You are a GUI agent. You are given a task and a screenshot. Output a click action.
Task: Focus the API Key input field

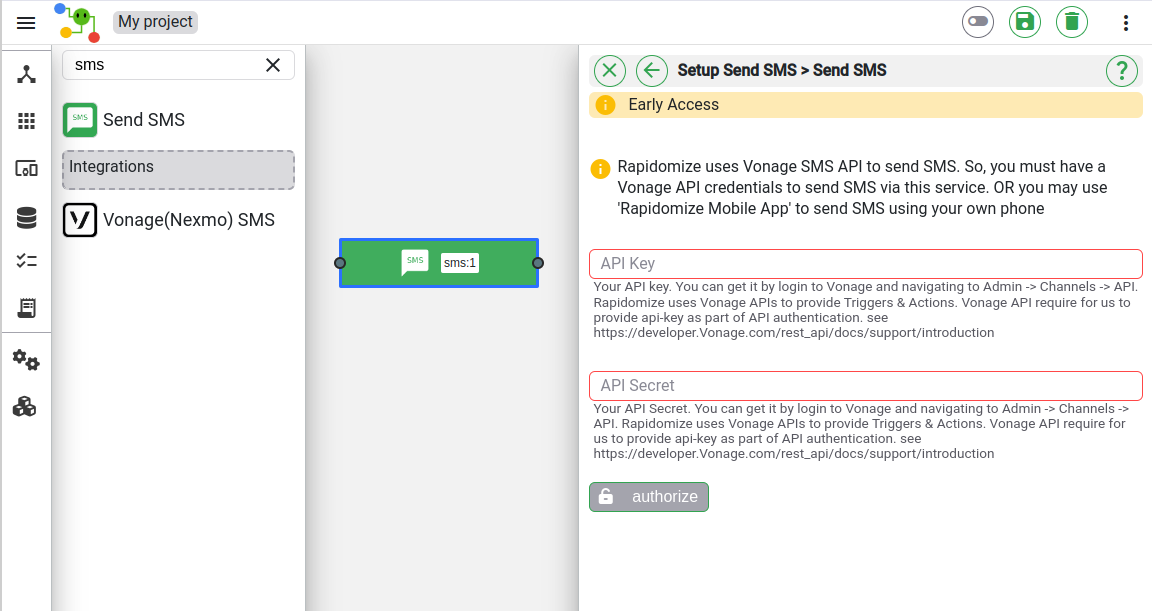pos(865,264)
